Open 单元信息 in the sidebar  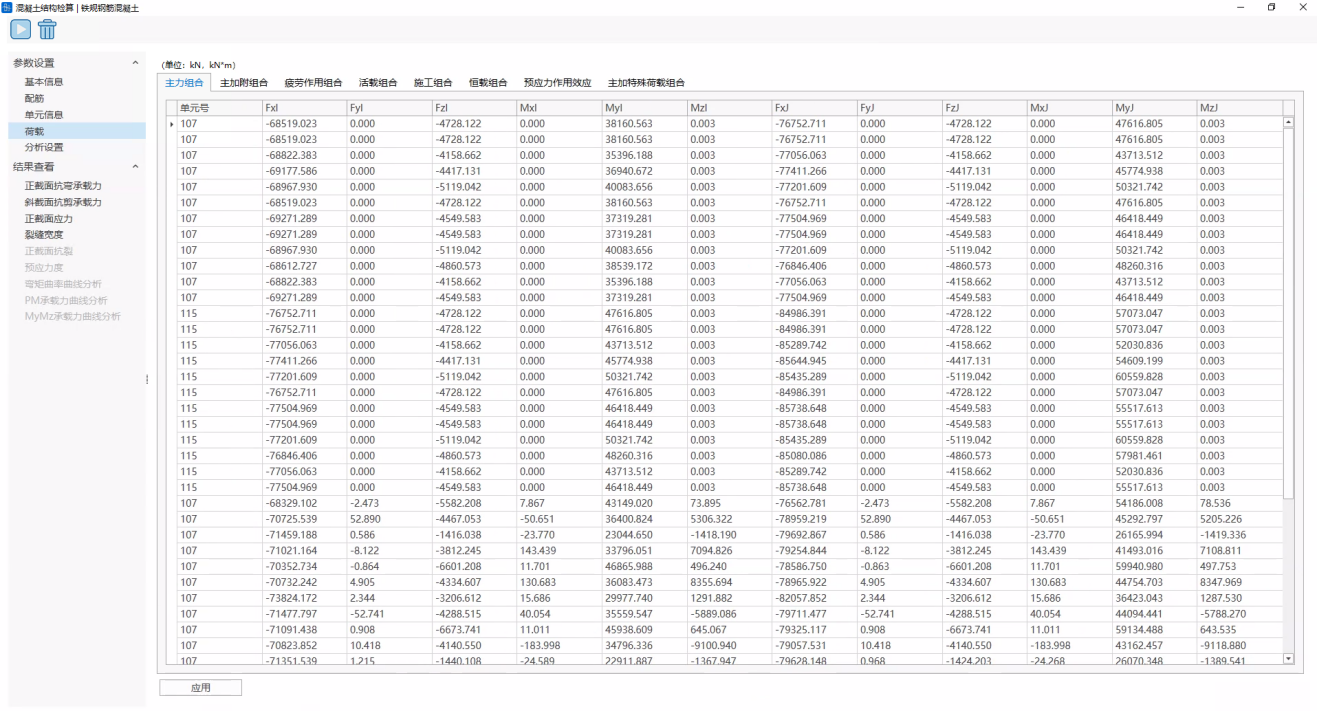point(44,115)
